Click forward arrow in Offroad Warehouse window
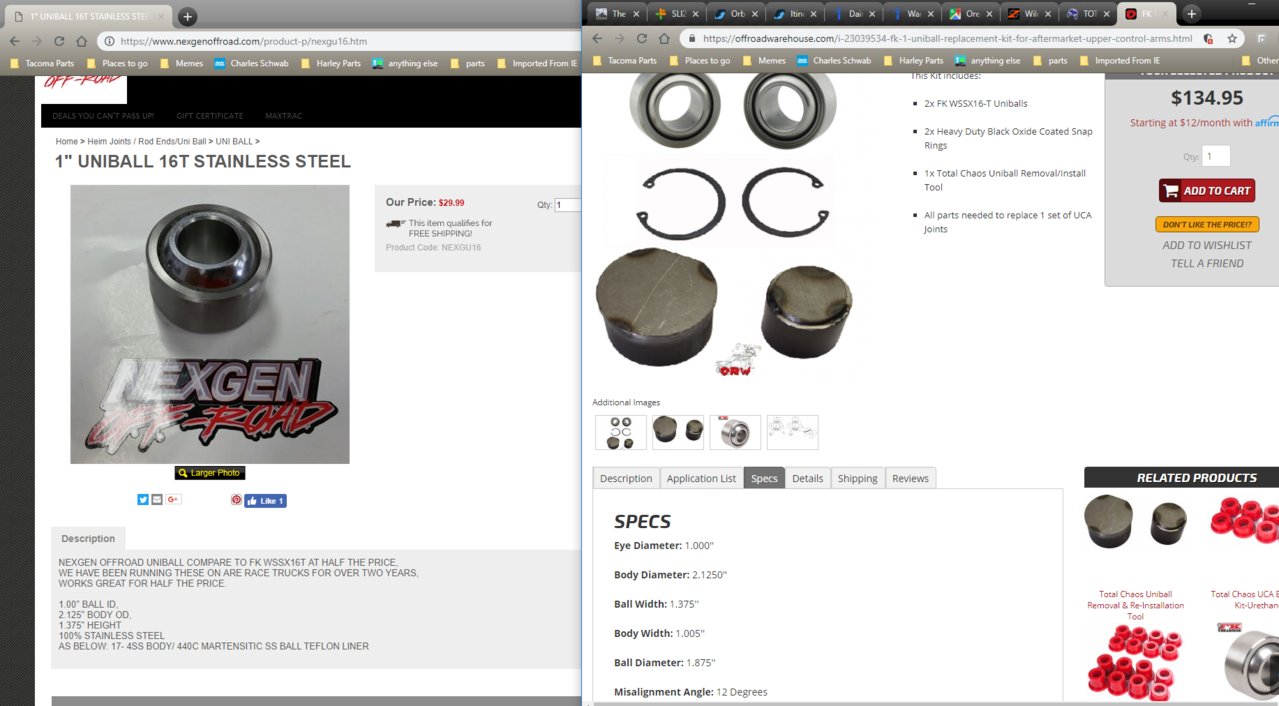This screenshot has height=706, width=1279. (619, 38)
